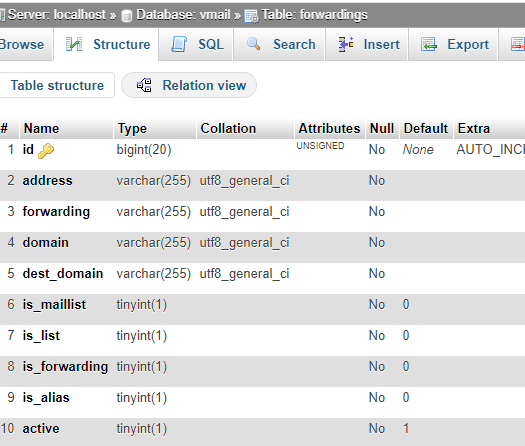Click the Relation view icon
This screenshot has height=446, width=525.
[144, 85]
